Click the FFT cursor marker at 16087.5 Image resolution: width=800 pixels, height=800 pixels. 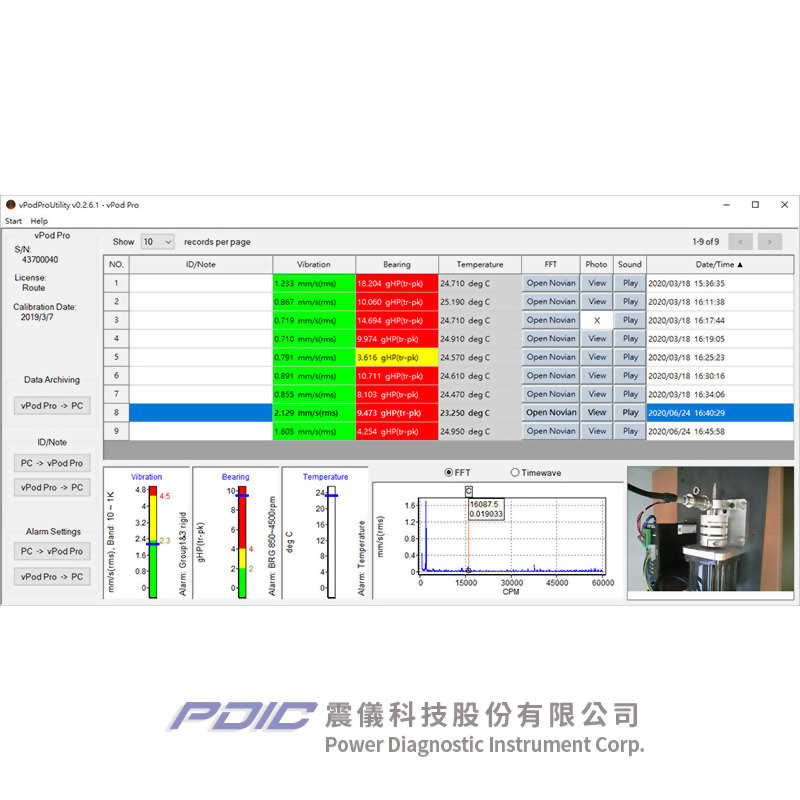[x=469, y=491]
